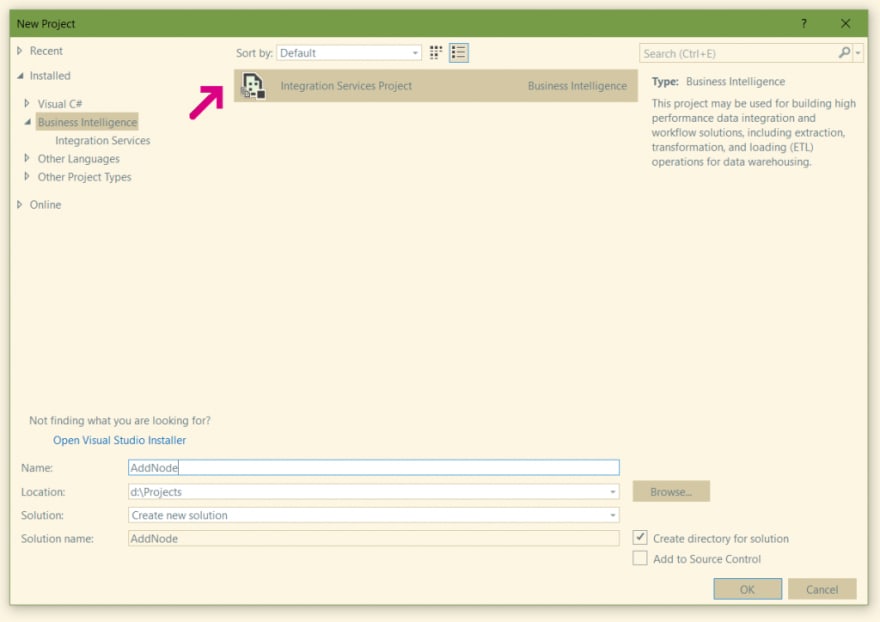This screenshot has height=622, width=880.
Task: Click the Type: Business Intelligence description
Action: (x=718, y=81)
